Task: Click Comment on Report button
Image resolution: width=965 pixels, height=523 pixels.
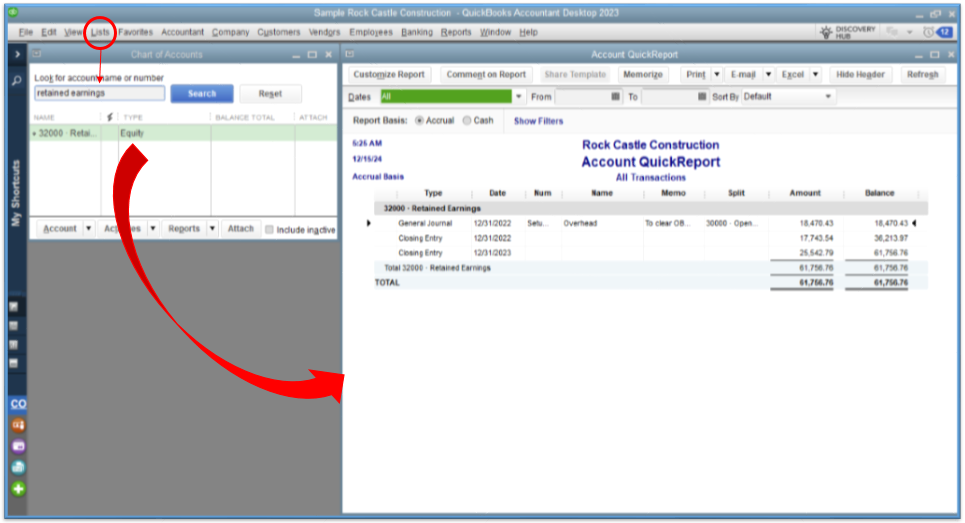Action: (486, 74)
